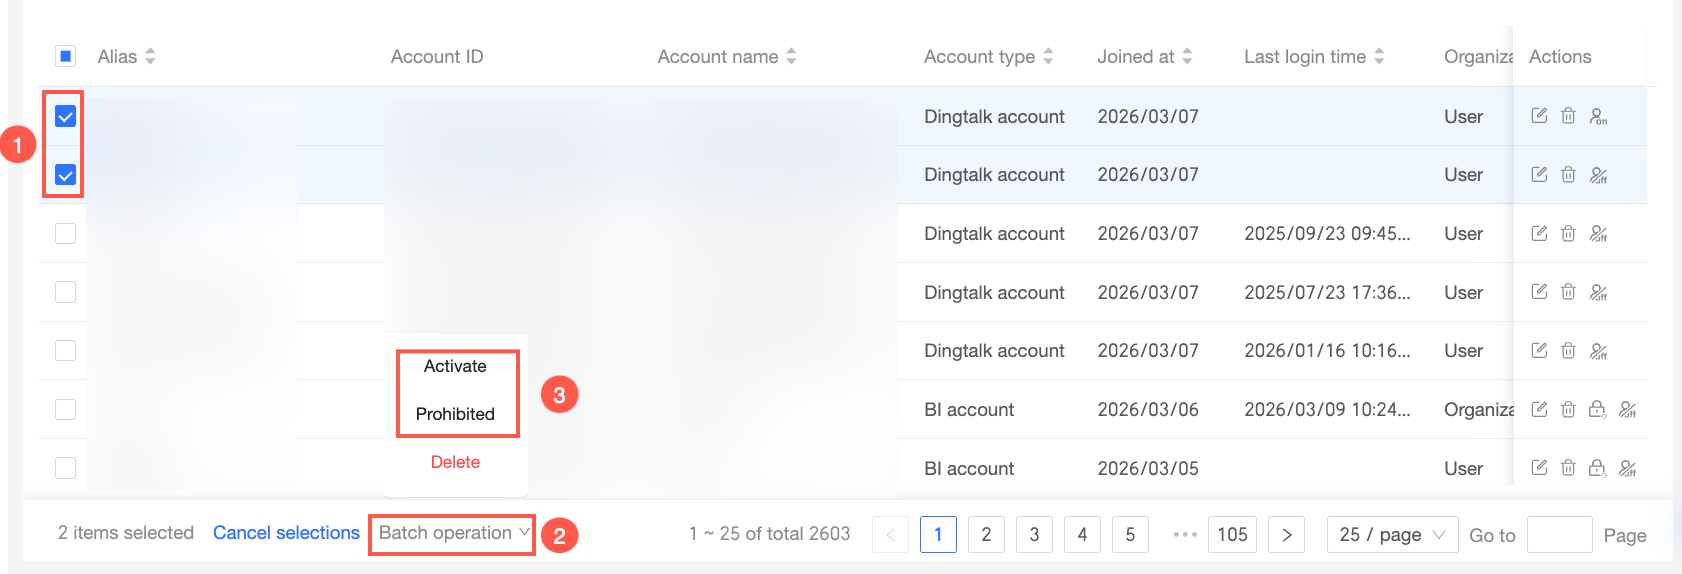The height and width of the screenshot is (574, 1682).
Task: Go to page 2
Action: click(x=986, y=535)
